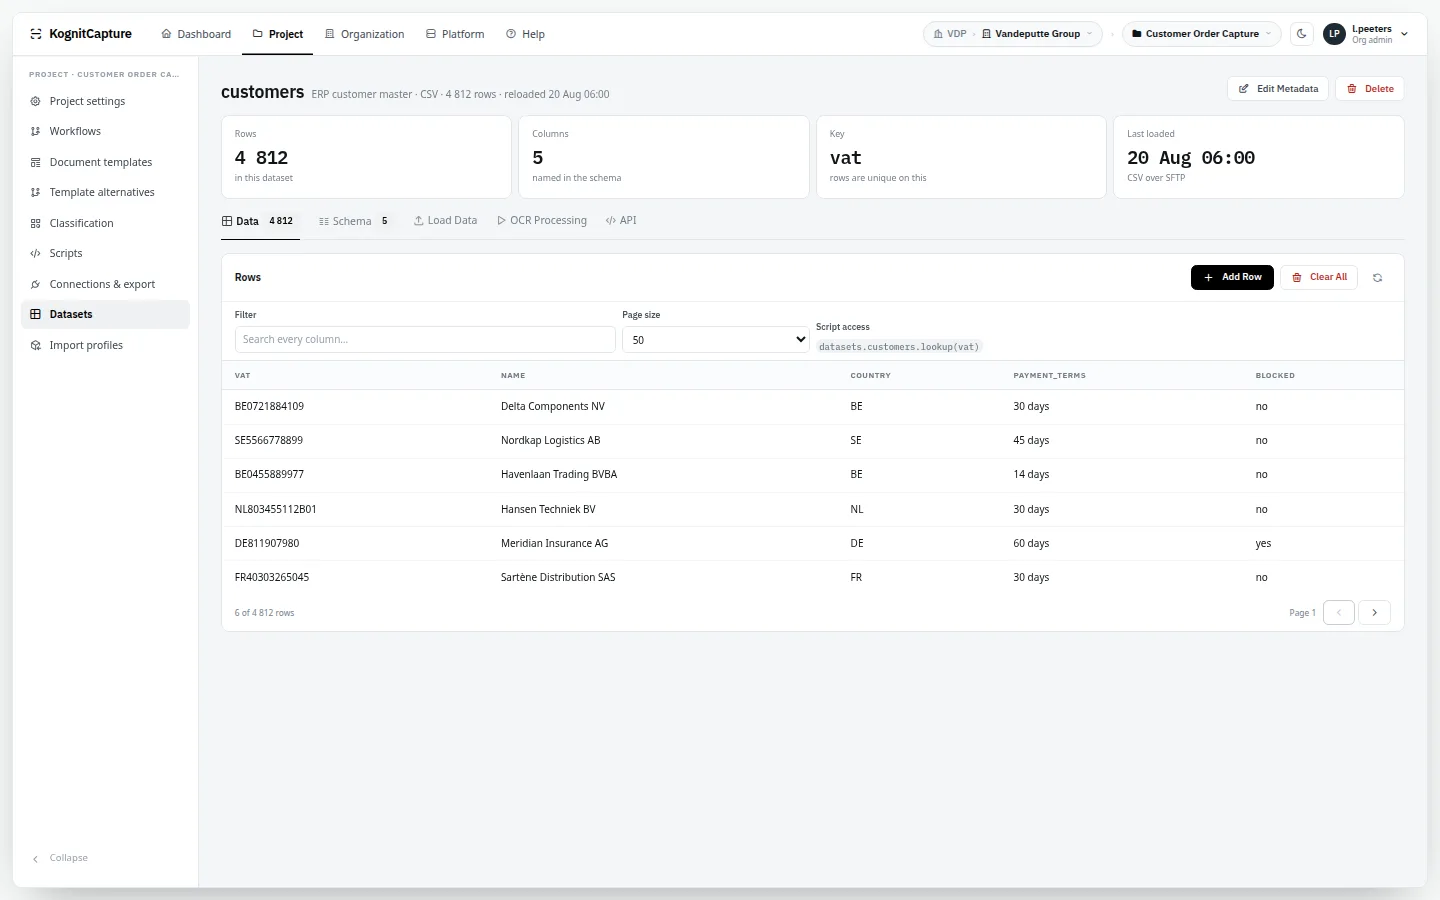This screenshot has height=900, width=1440.
Task: Expand Vandeputte Group organization selector
Action: coord(1037,34)
